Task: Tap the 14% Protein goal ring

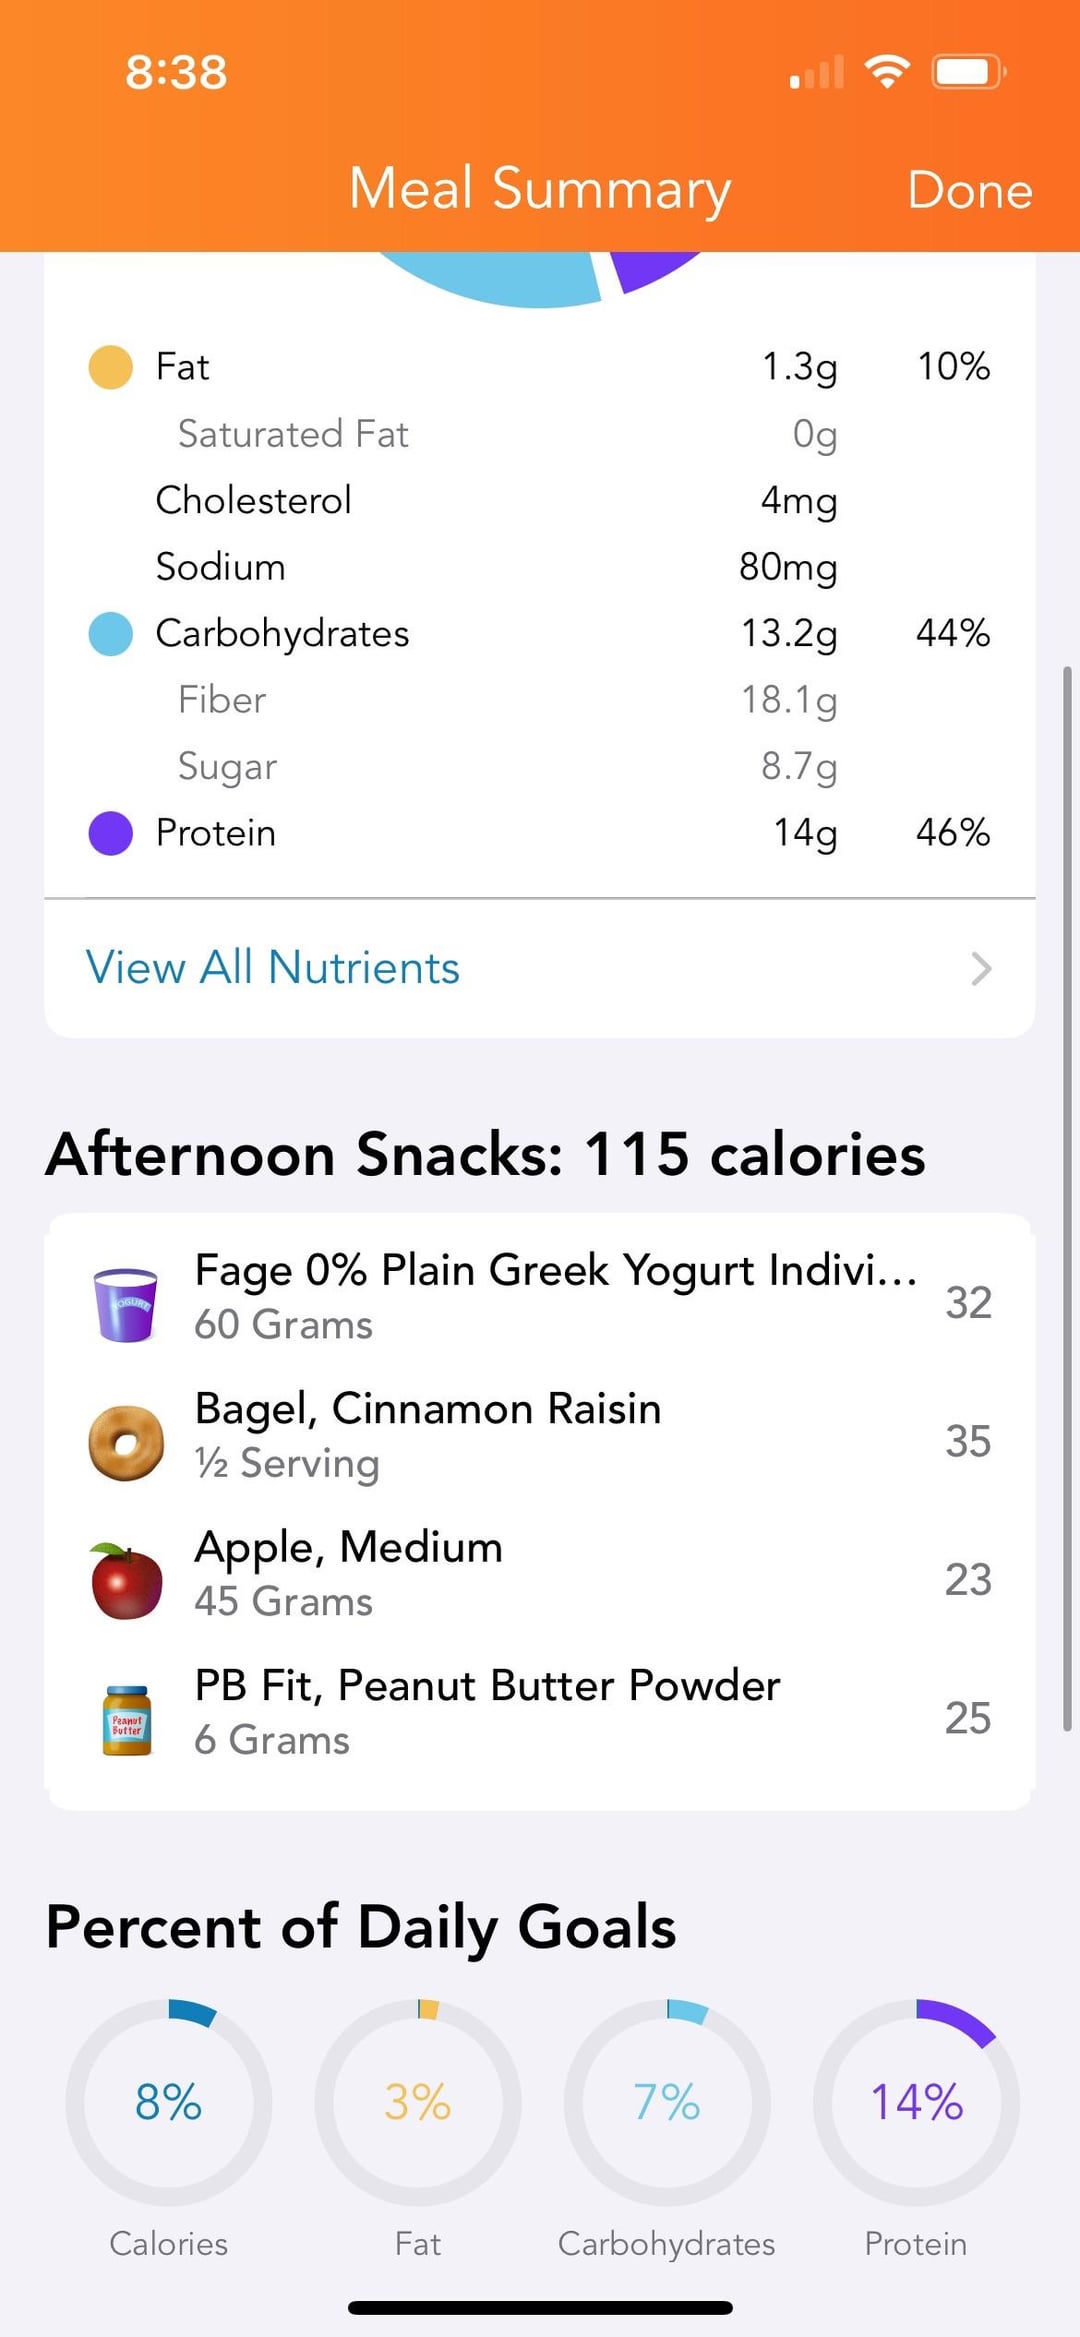Action: pos(916,2102)
